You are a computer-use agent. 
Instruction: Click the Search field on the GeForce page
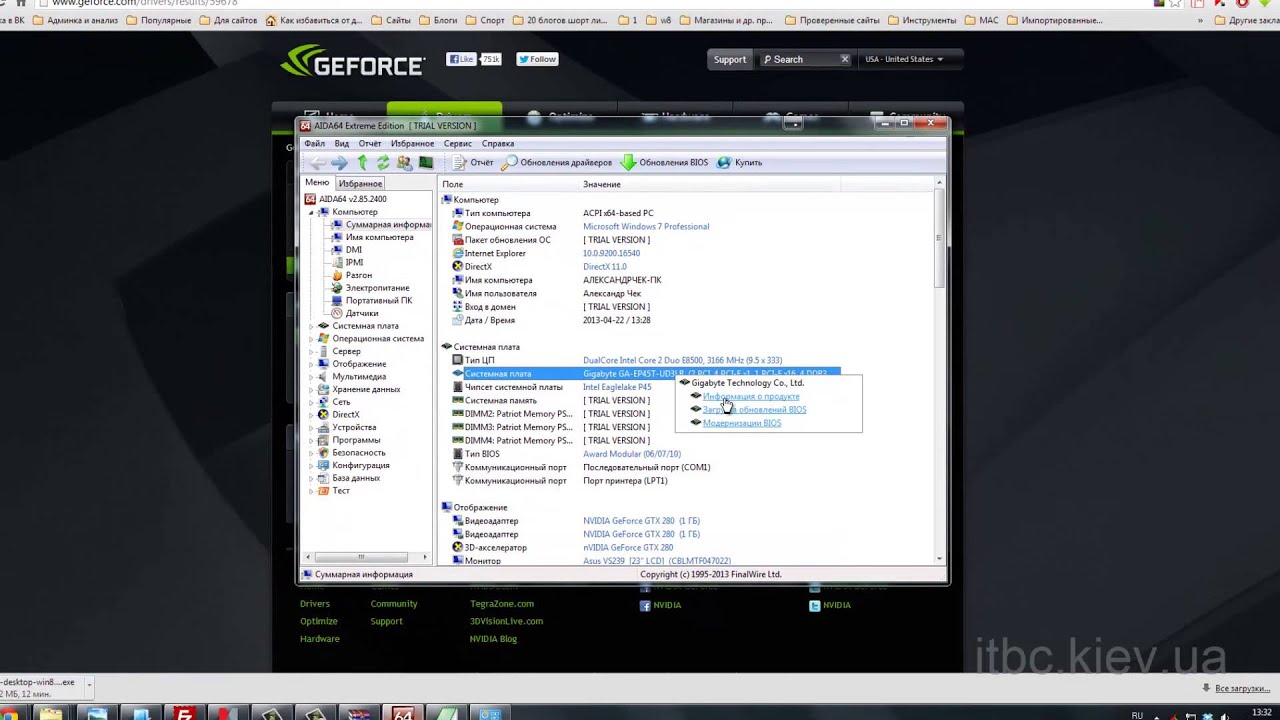pyautogui.click(x=805, y=59)
